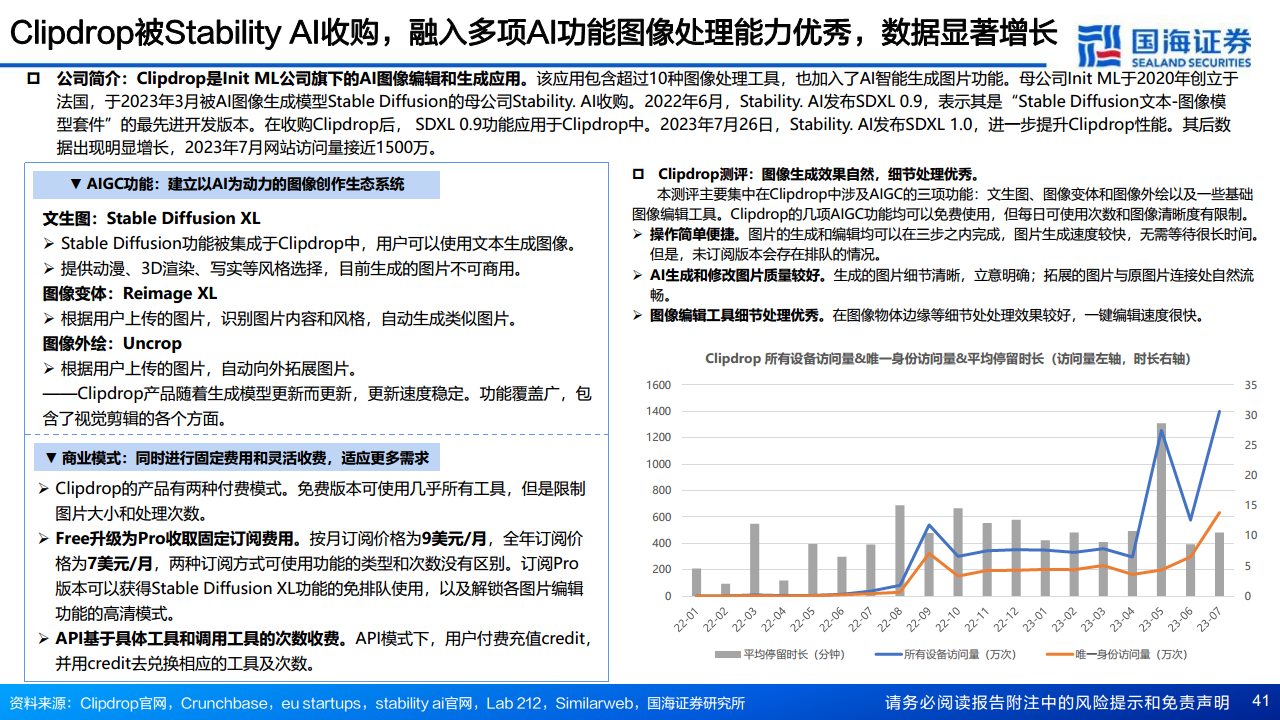Image resolution: width=1280 pixels, height=720 pixels.
Task: Click bold text 'API基于具体工具和调用工具的次数收费'
Action: [200, 639]
